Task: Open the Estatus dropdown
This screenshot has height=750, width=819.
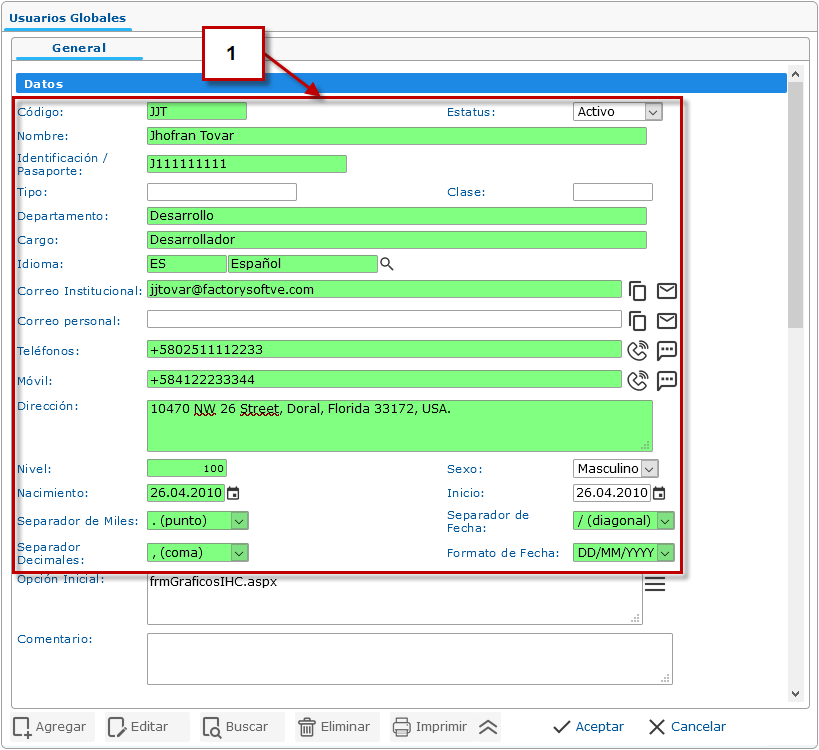Action: (x=653, y=112)
